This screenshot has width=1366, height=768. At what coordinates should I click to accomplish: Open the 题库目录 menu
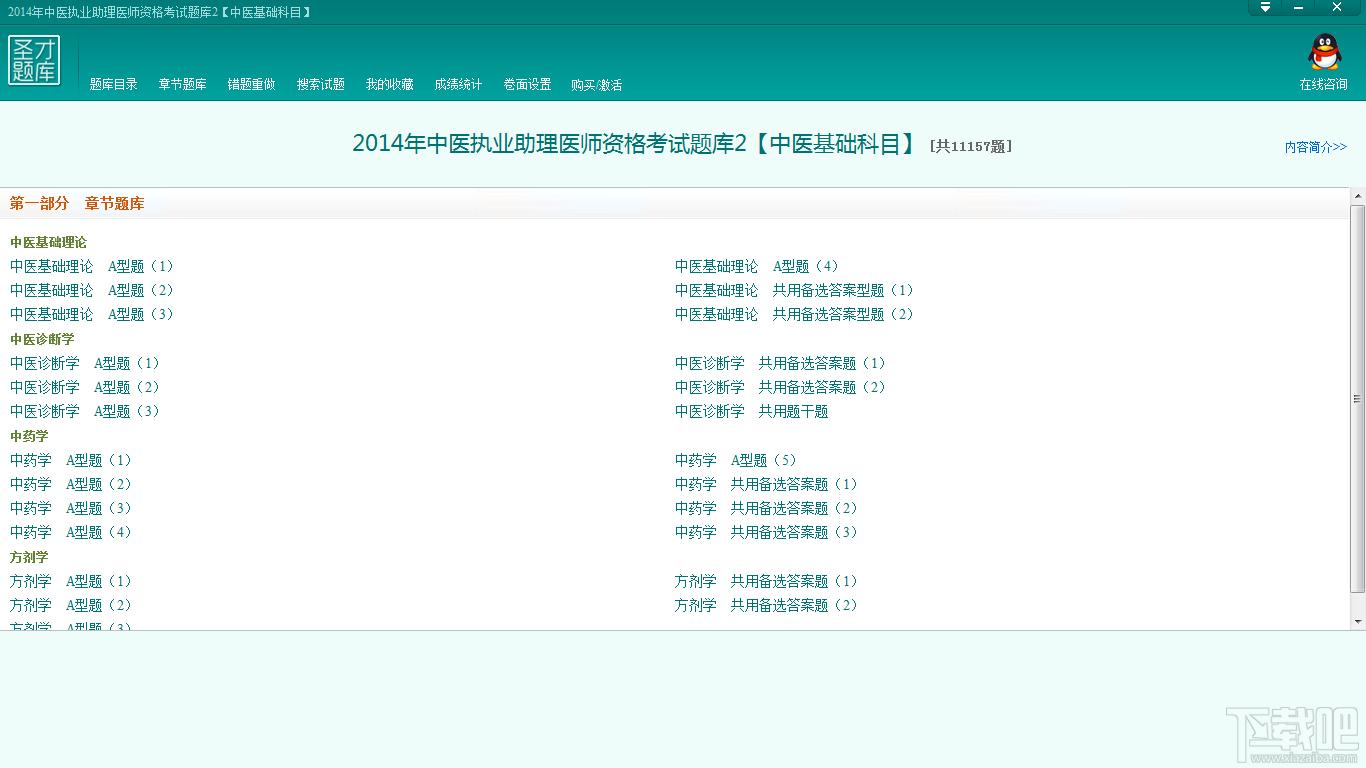tap(114, 85)
